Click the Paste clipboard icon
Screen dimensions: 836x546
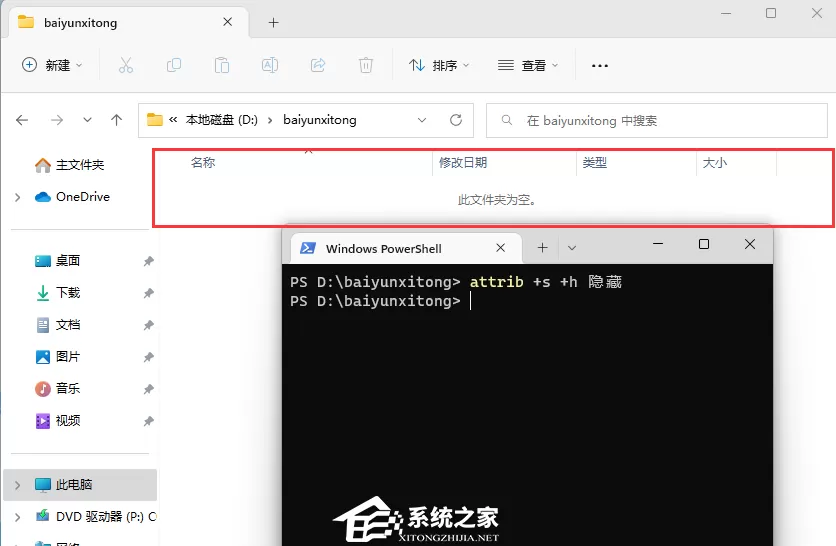tap(222, 66)
